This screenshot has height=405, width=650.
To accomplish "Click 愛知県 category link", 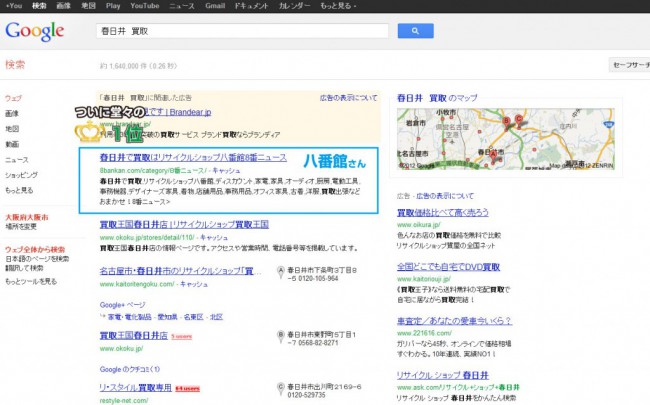I will [x=167, y=317].
